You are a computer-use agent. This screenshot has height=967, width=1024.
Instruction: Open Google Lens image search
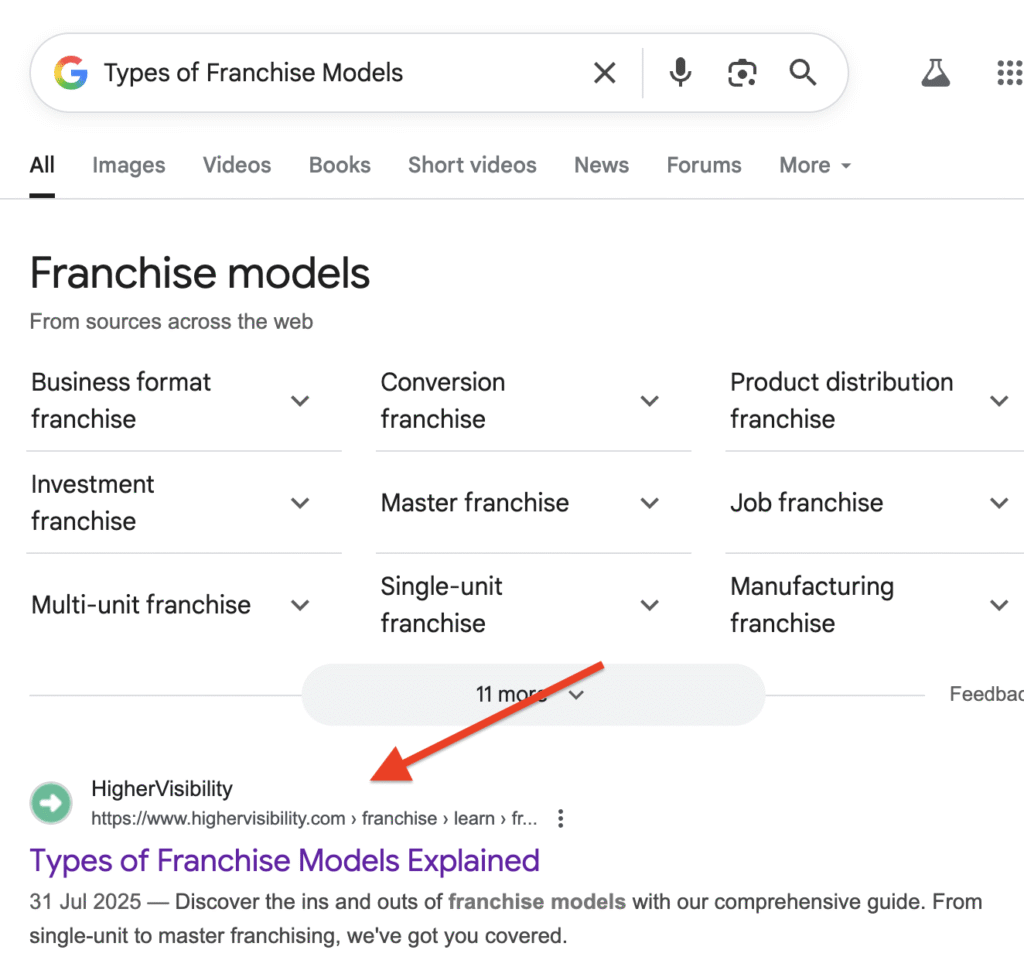[742, 73]
